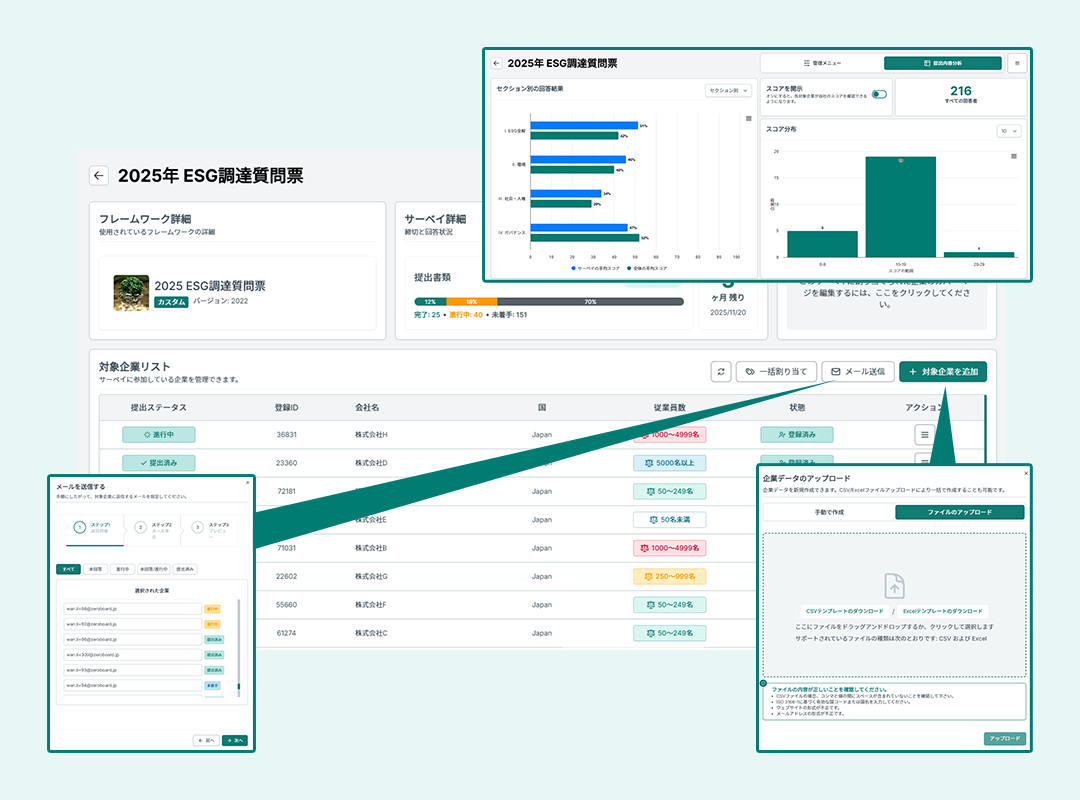Screen dimensions: 1080x800
Task: Open action menu for 株式会社H row
Action: [x=924, y=435]
